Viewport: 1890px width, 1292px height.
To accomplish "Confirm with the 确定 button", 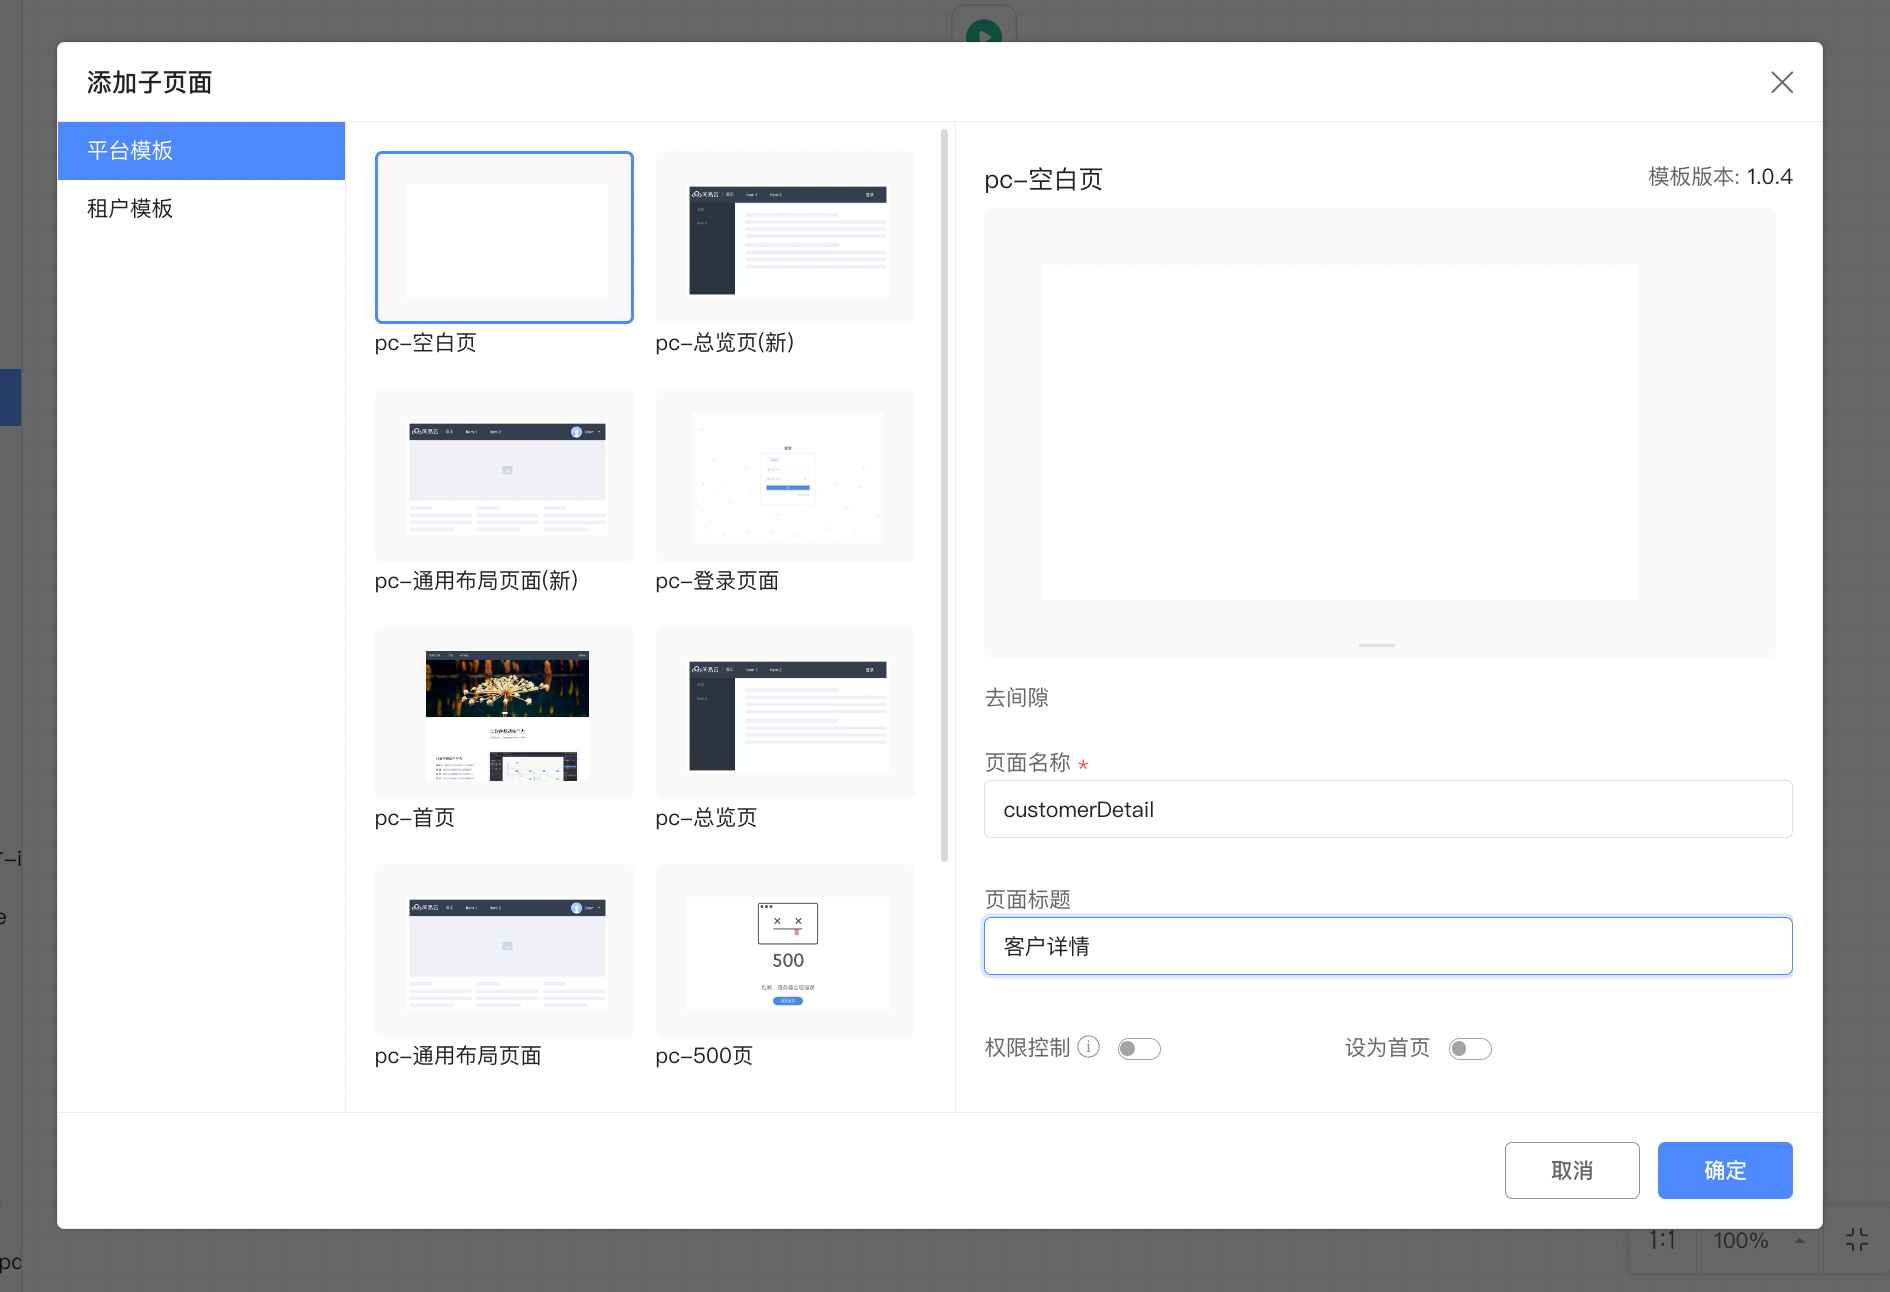I will [x=1725, y=1170].
